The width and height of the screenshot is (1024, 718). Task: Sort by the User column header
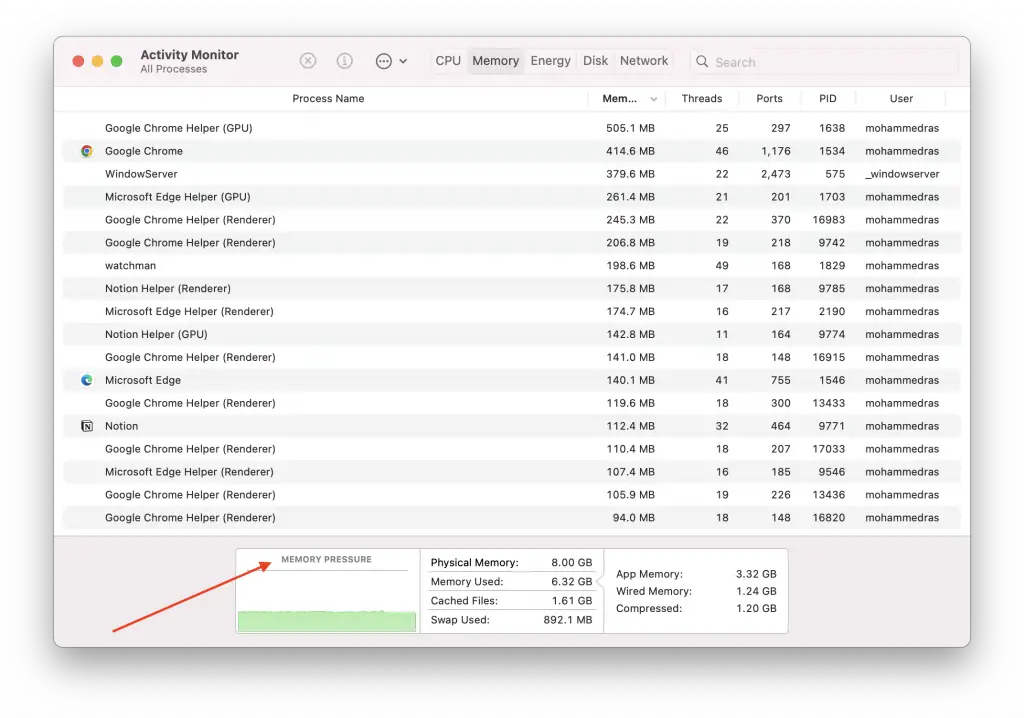(x=901, y=99)
